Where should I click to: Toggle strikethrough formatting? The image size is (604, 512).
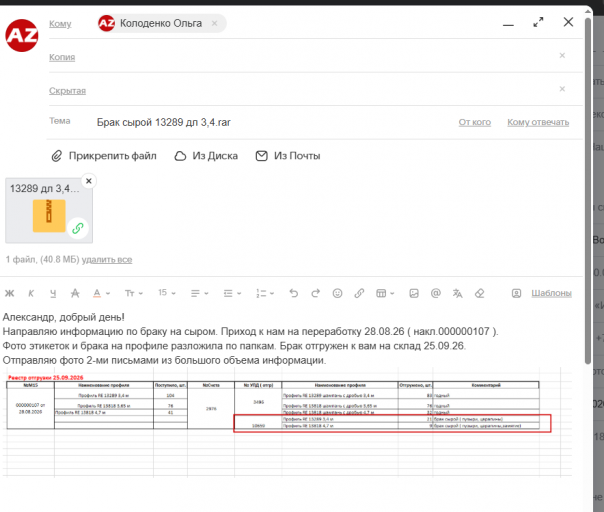point(75,294)
